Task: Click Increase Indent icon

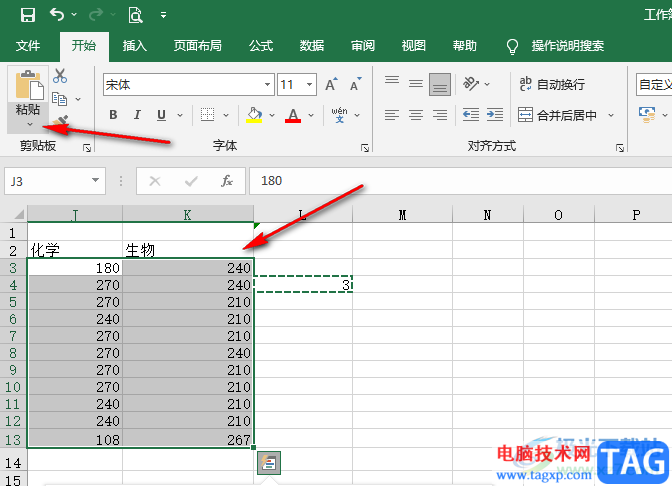Action: pos(495,115)
